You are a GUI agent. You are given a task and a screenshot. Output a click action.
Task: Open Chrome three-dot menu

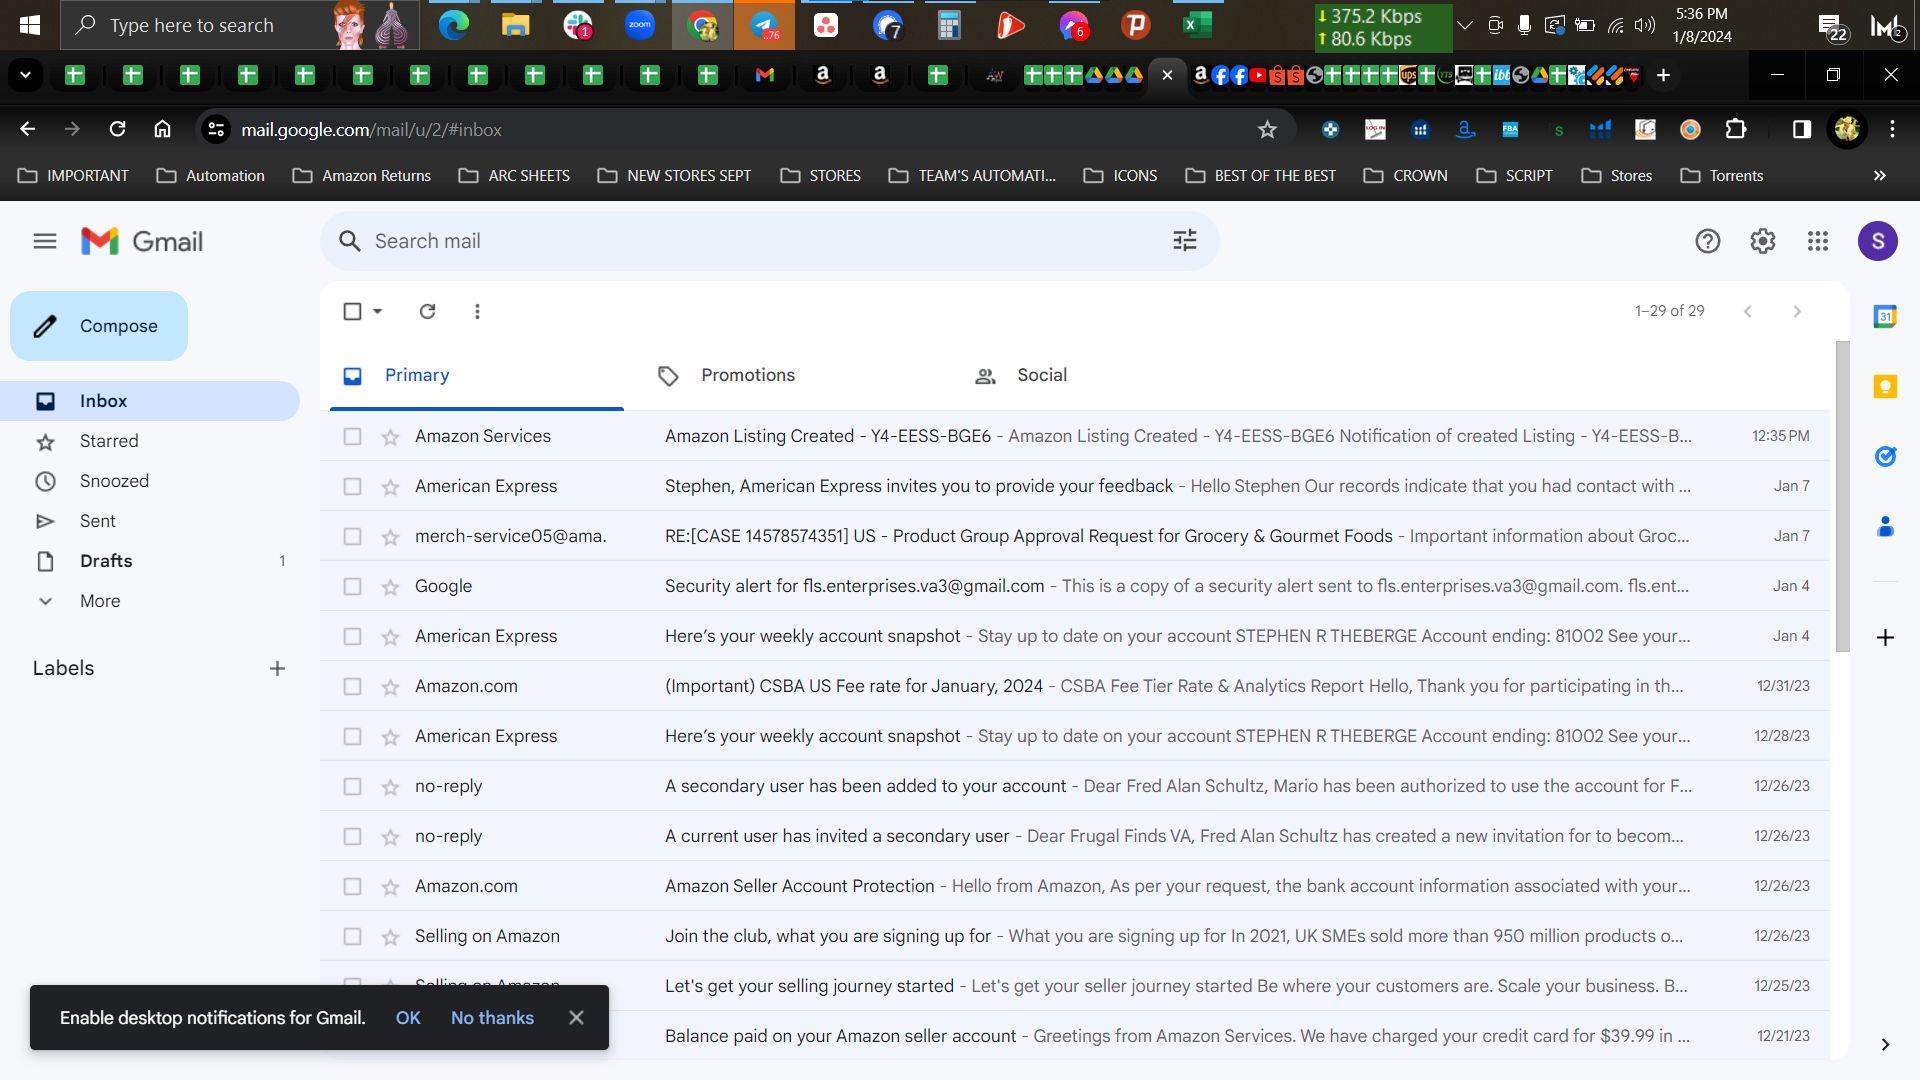pyautogui.click(x=1892, y=129)
